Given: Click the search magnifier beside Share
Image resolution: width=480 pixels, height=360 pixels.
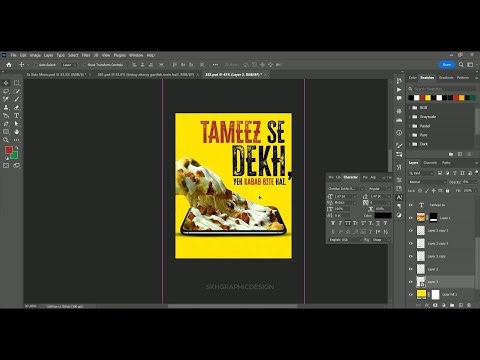Looking at the screenshot, I should tap(461, 65).
